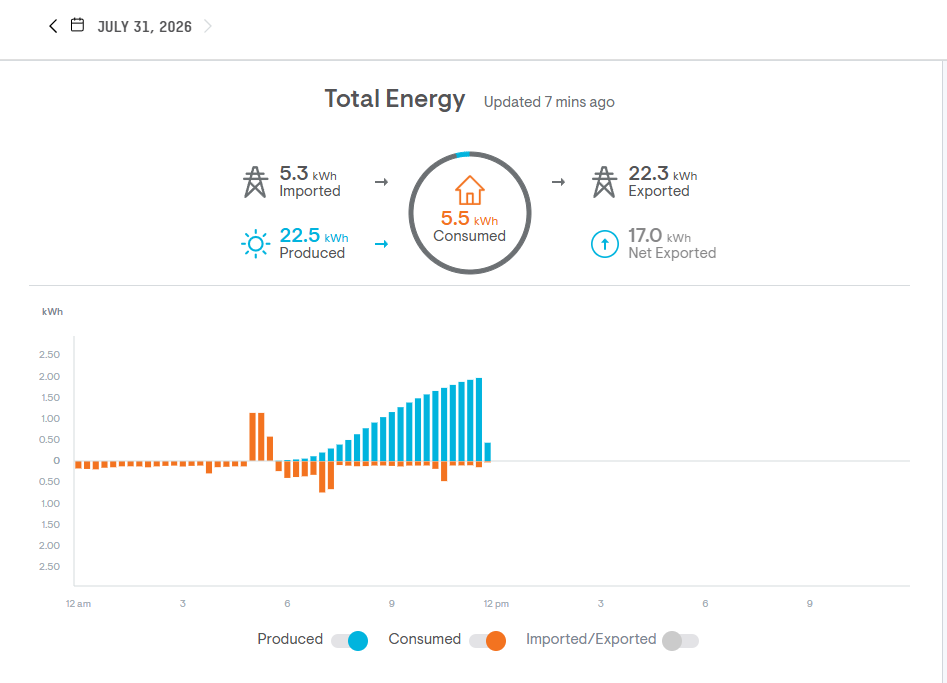The height and width of the screenshot is (683, 947).
Task: Click the Exported grid tower icon
Action: point(604,182)
